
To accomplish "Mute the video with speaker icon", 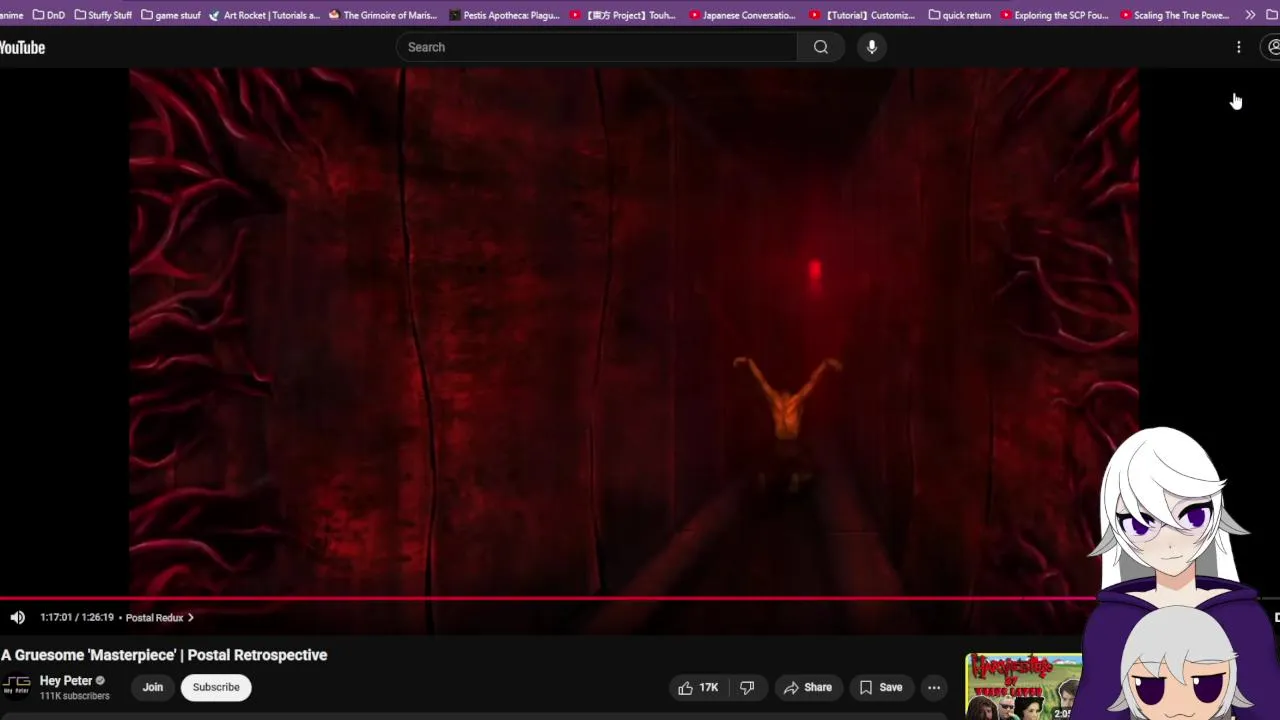I will tap(17, 617).
